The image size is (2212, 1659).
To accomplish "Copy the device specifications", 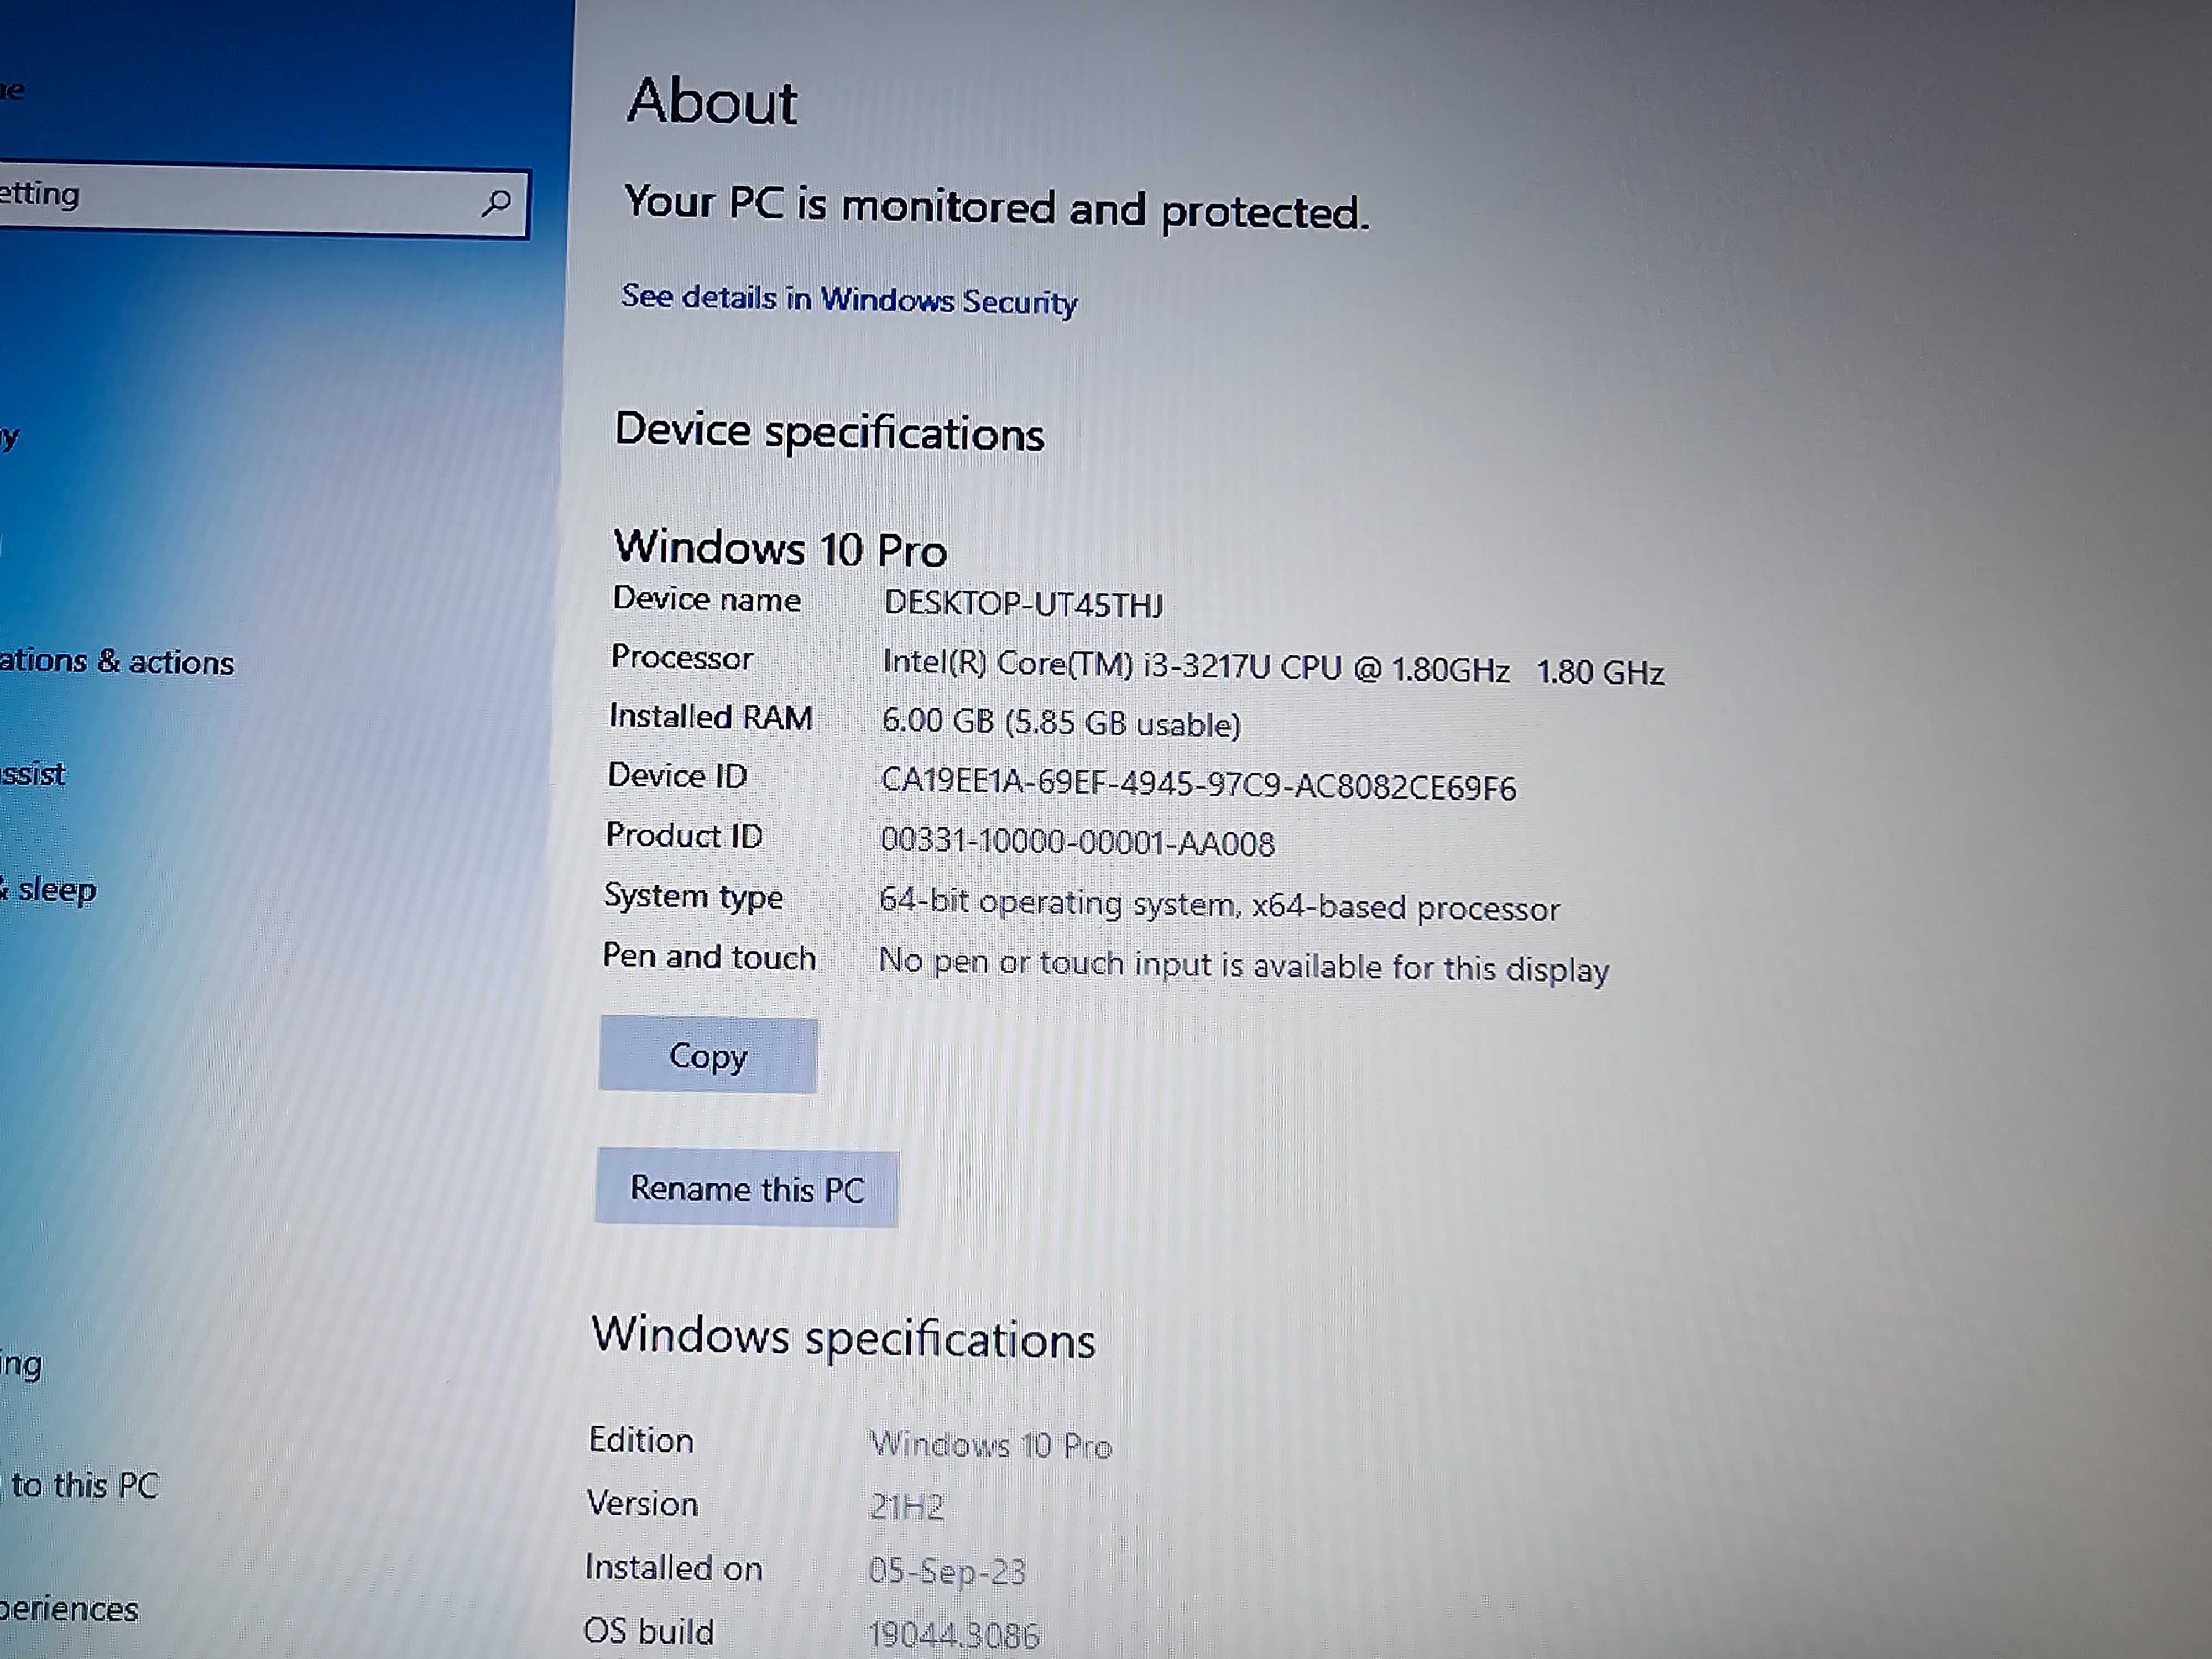I will coord(708,1055).
